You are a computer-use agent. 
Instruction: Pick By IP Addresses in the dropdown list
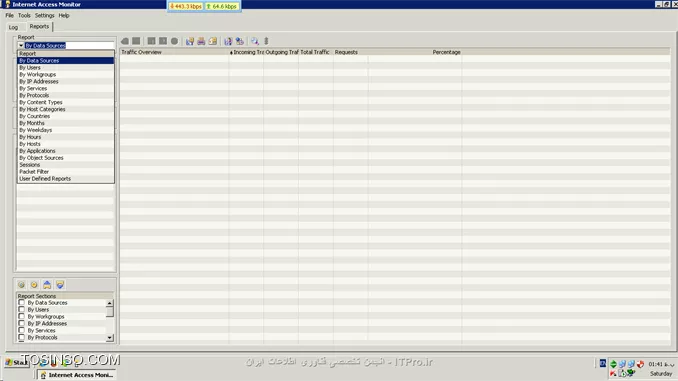pyautogui.click(x=66, y=81)
